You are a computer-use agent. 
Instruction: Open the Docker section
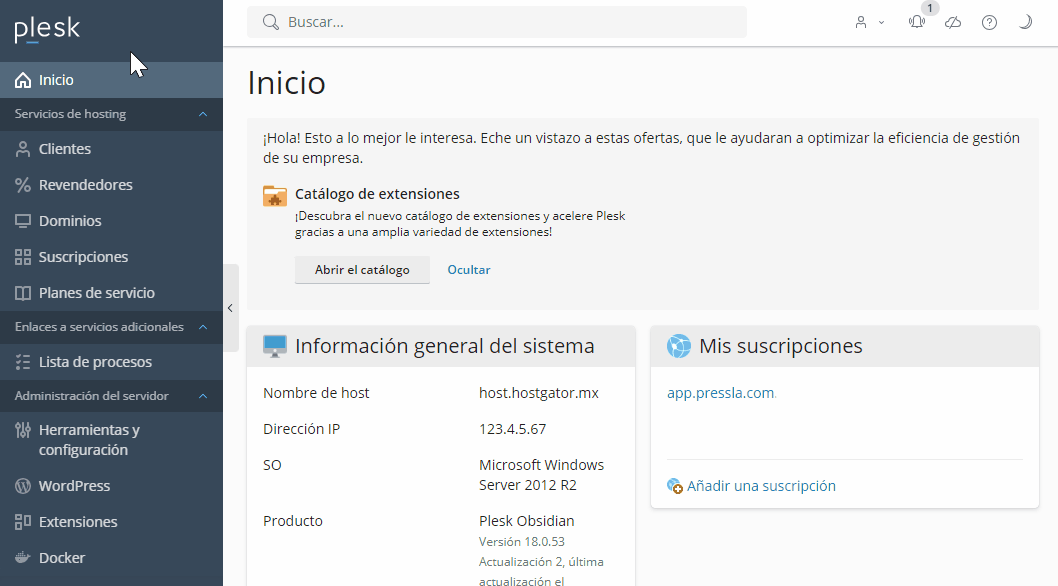pos(111,558)
